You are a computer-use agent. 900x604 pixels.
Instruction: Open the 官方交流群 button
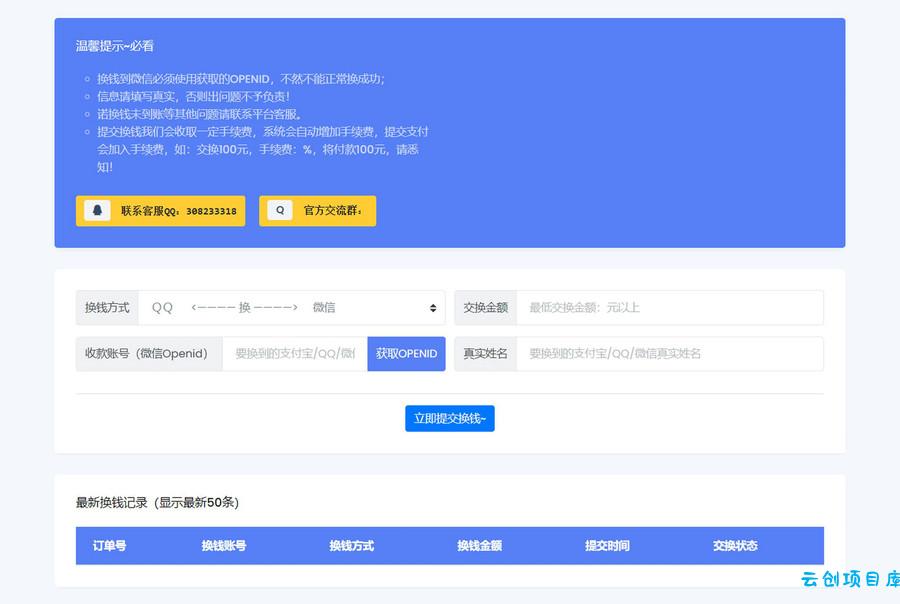pyautogui.click(x=317, y=211)
